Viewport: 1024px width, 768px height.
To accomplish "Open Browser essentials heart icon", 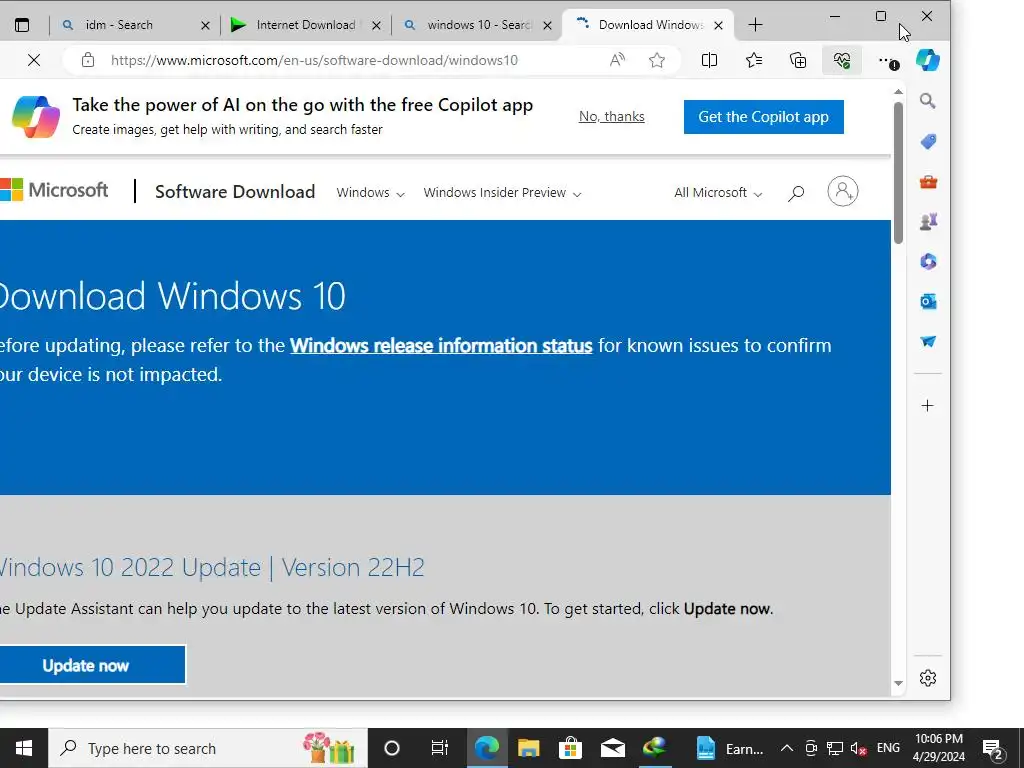I will [x=842, y=60].
